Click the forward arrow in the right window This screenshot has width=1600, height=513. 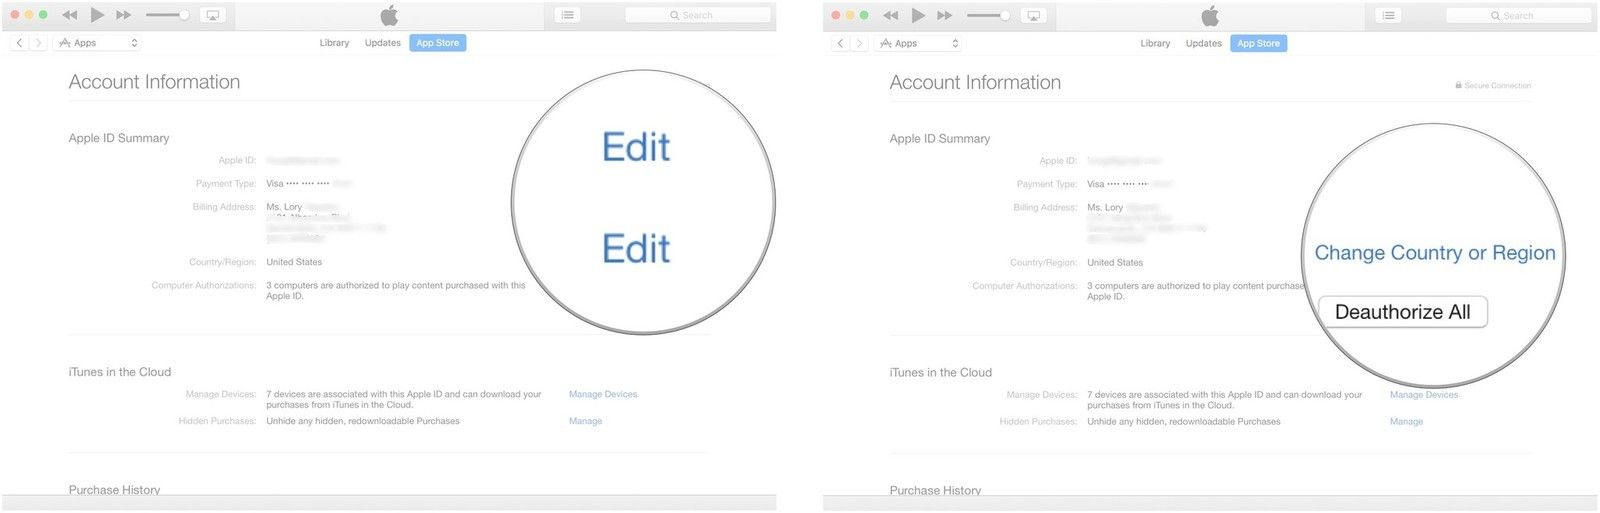859,43
